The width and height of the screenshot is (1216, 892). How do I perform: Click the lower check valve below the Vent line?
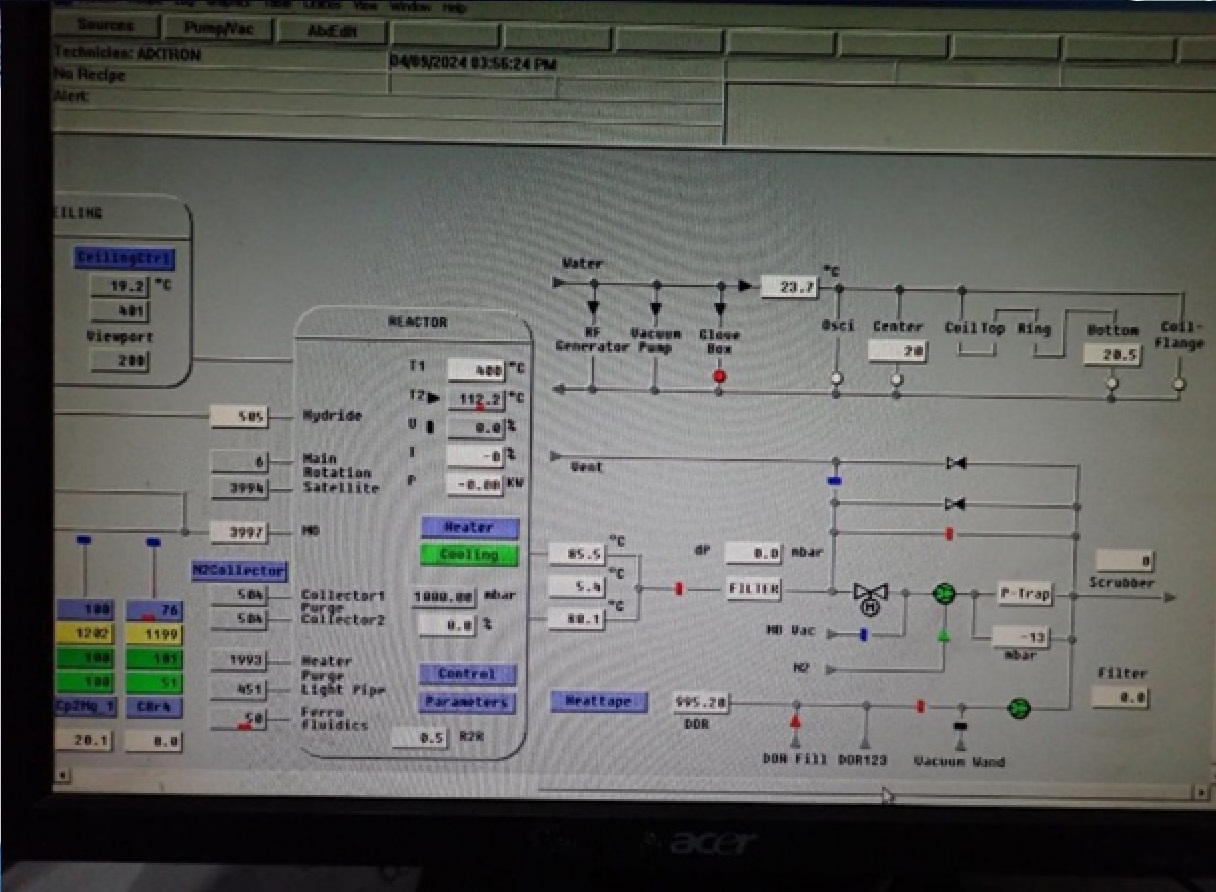tap(956, 503)
